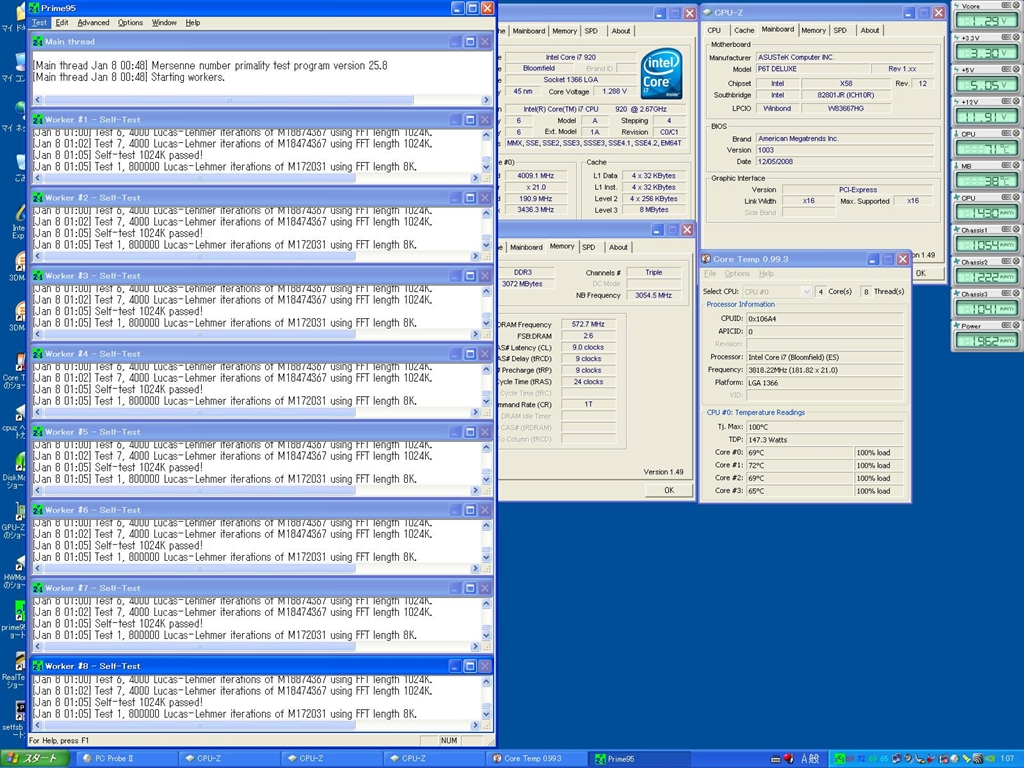This screenshot has width=1024, height=768.
Task: Click the Worker #1 window icon
Action: (x=38, y=120)
